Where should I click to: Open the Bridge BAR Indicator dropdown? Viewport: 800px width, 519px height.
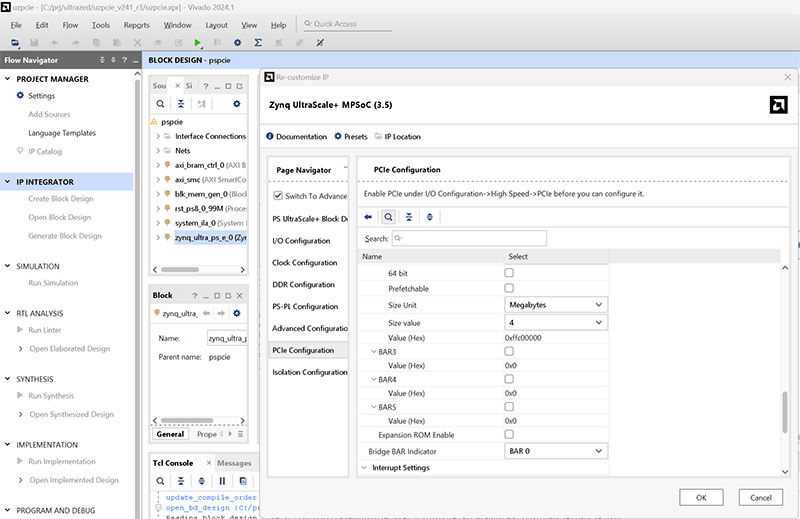pyautogui.click(x=556, y=452)
